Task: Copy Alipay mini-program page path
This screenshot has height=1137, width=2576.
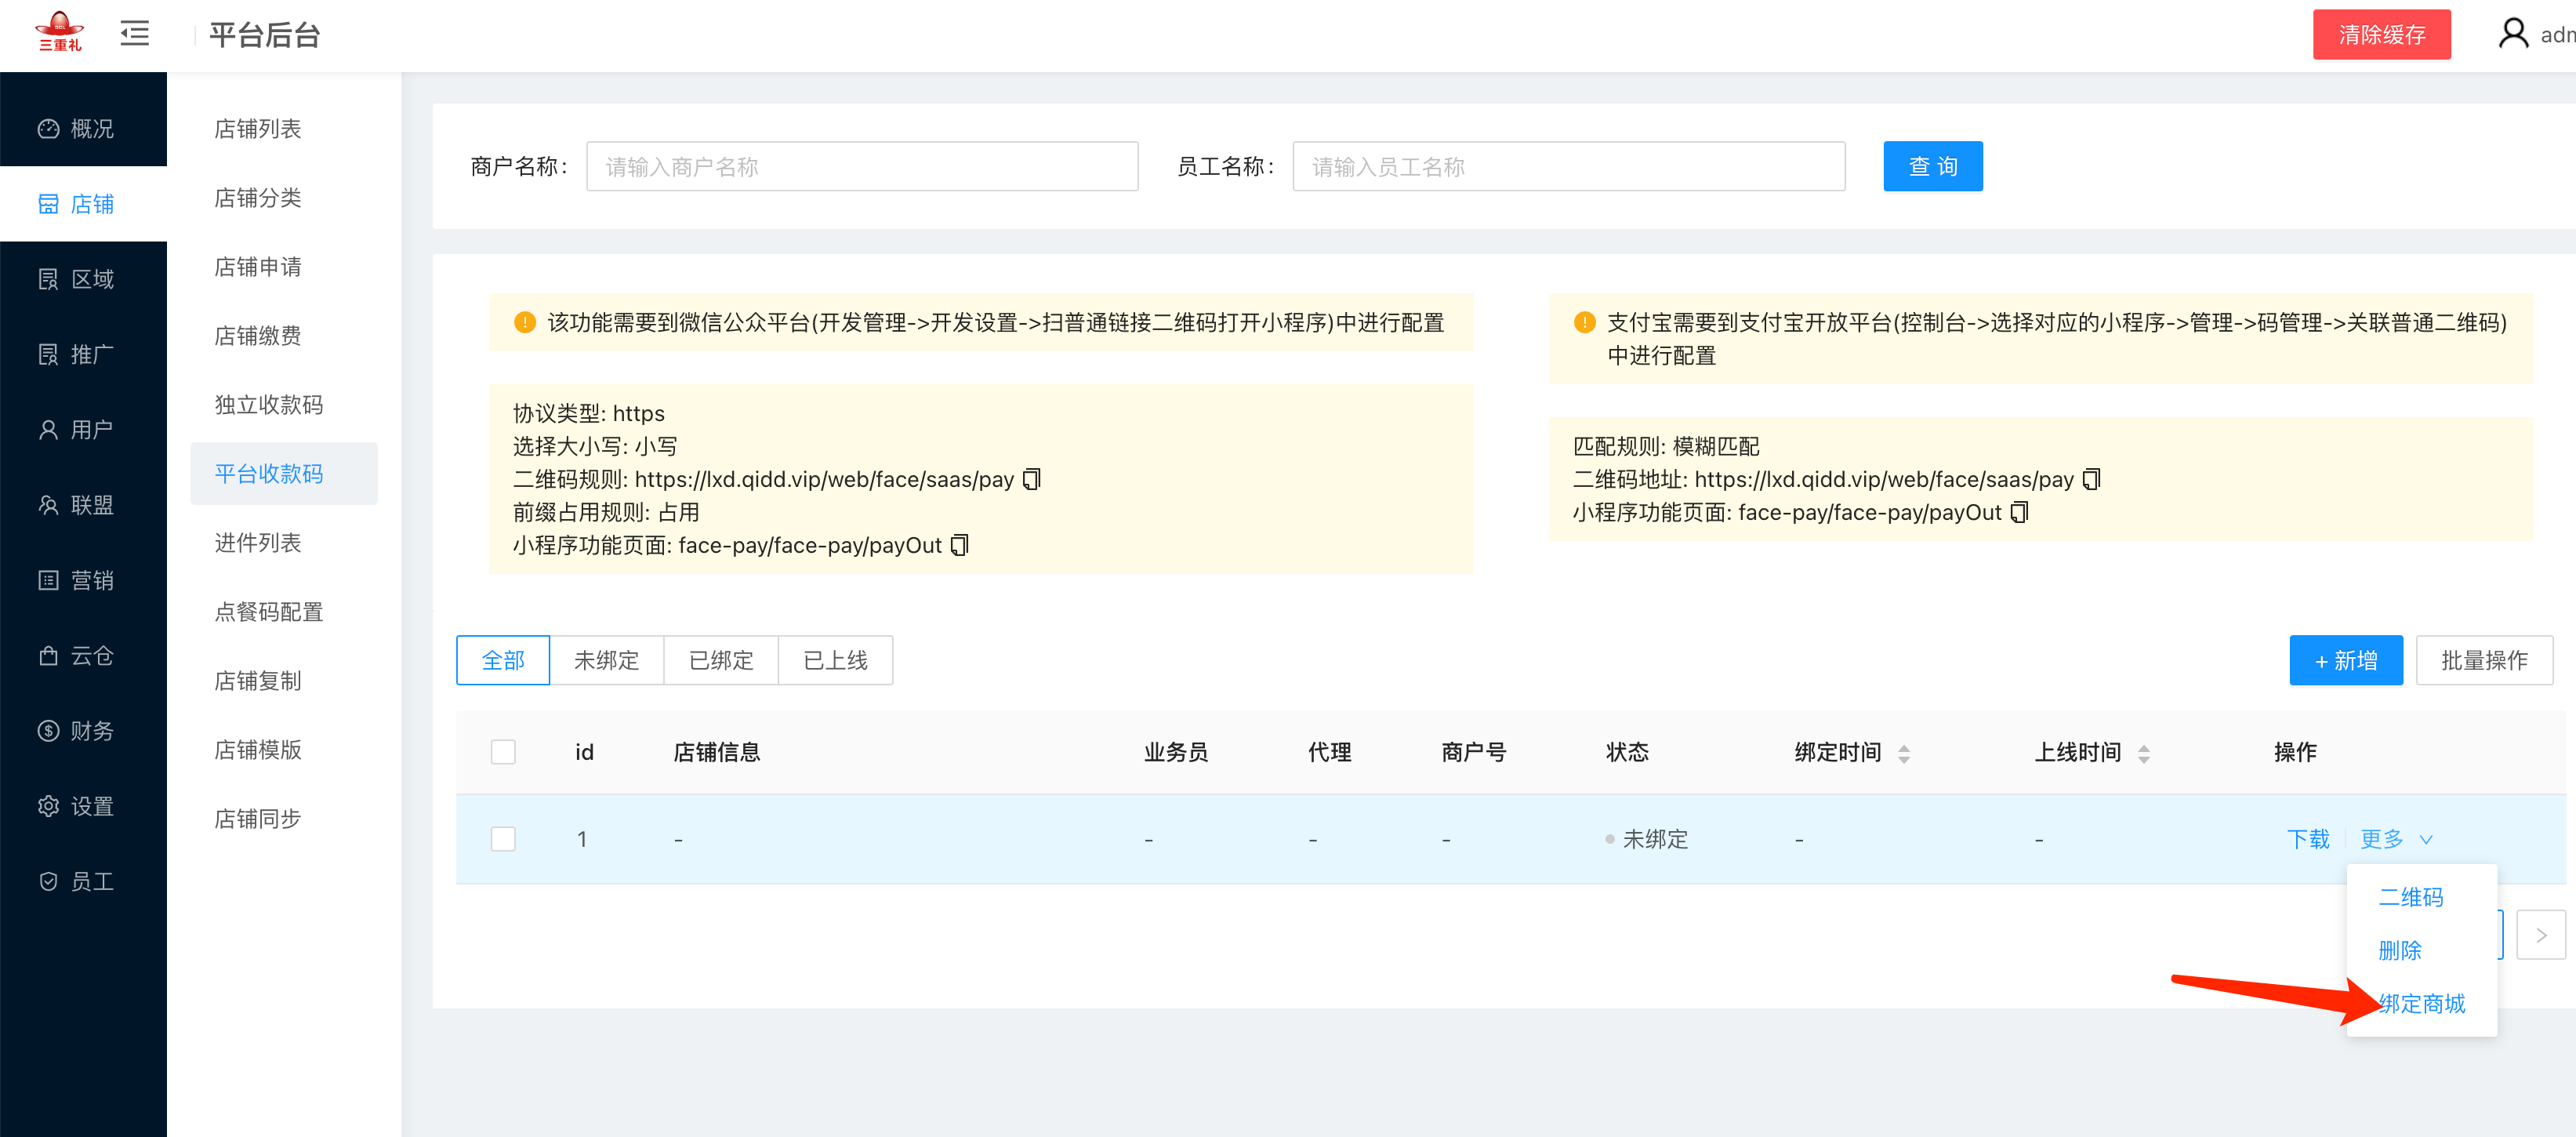Action: [2020, 512]
